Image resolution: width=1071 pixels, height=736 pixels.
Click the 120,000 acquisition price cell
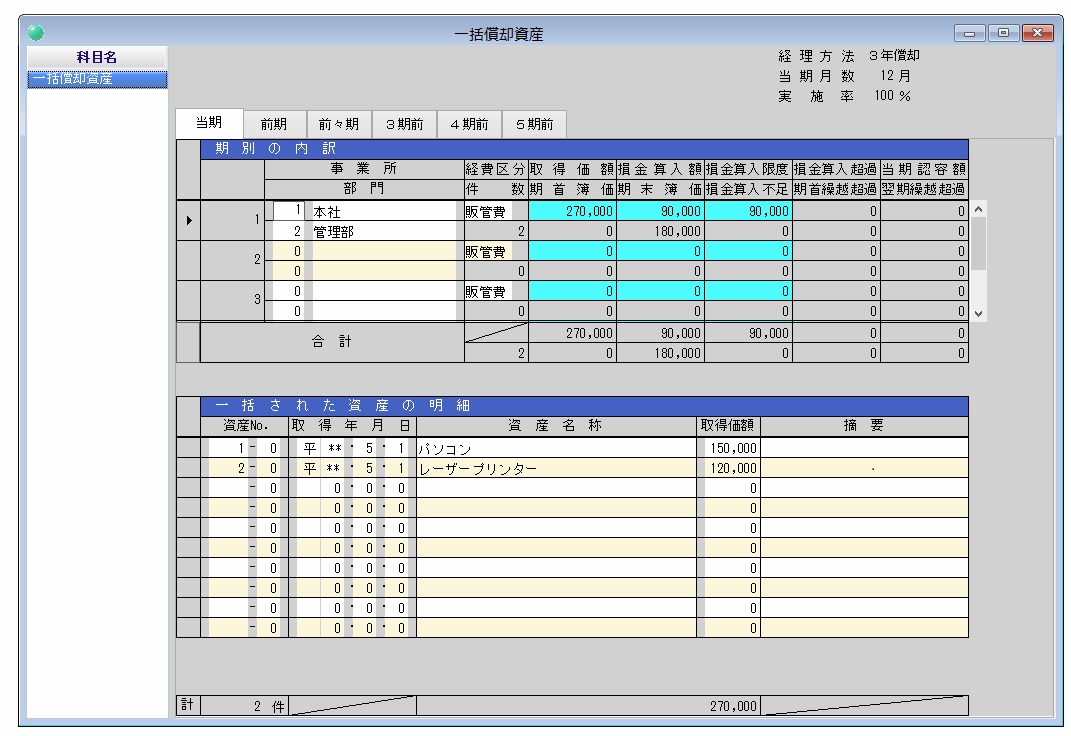pyautogui.click(x=732, y=468)
